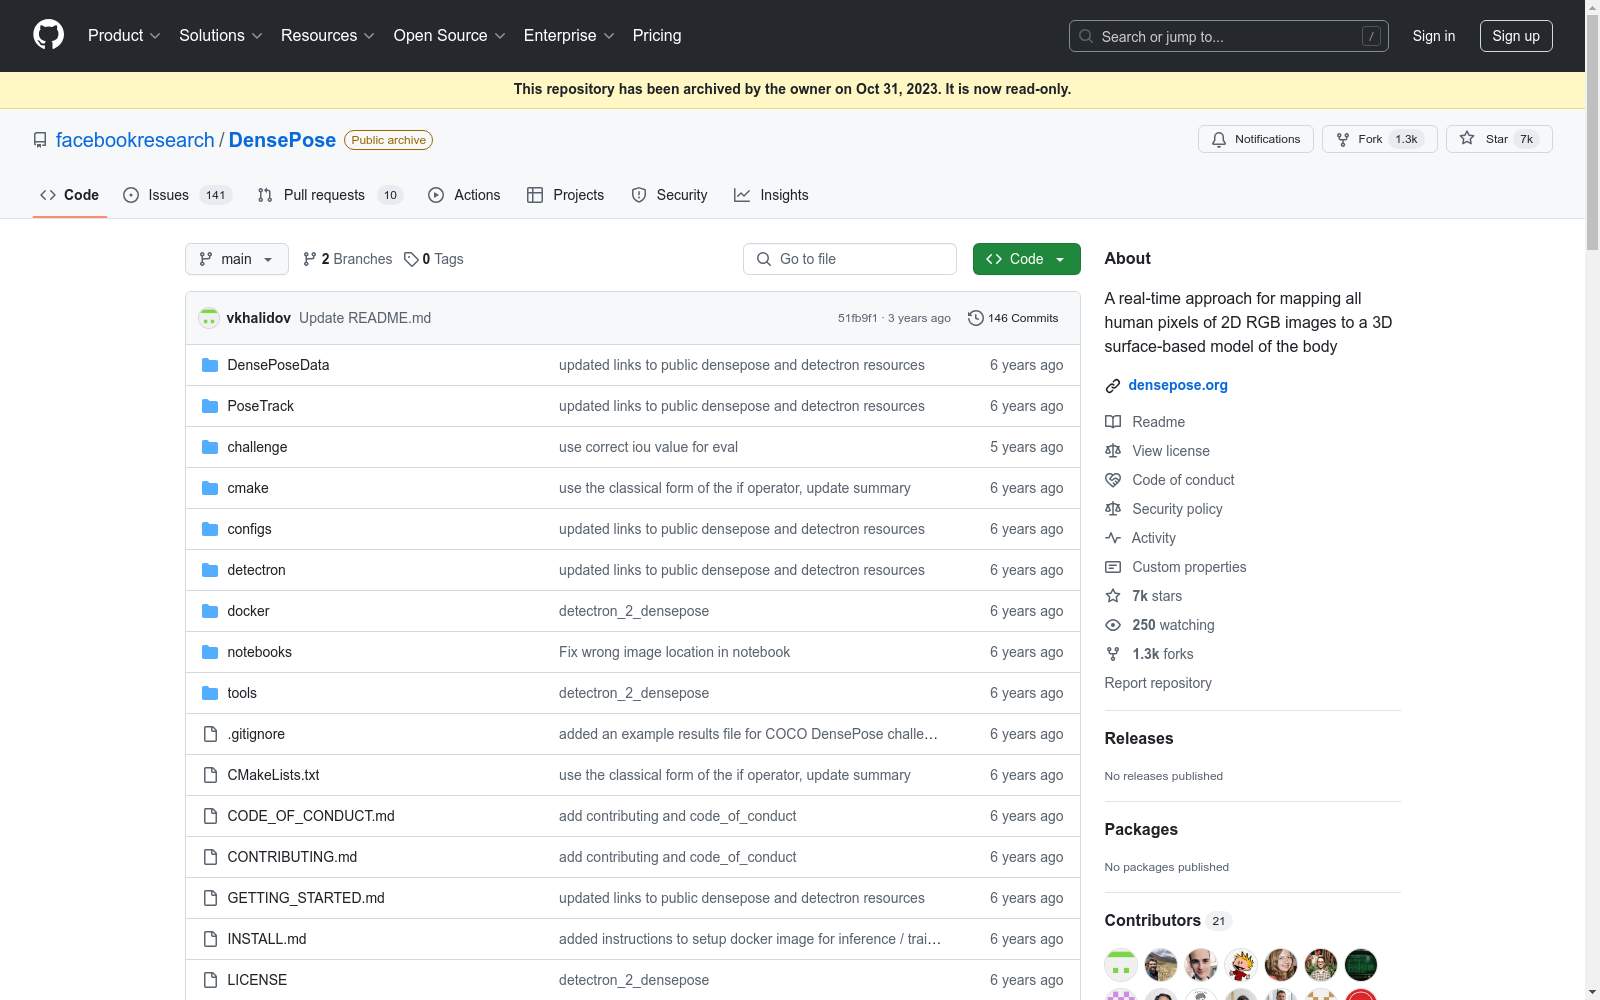
Task: Click the Sign in link
Action: click(x=1434, y=36)
